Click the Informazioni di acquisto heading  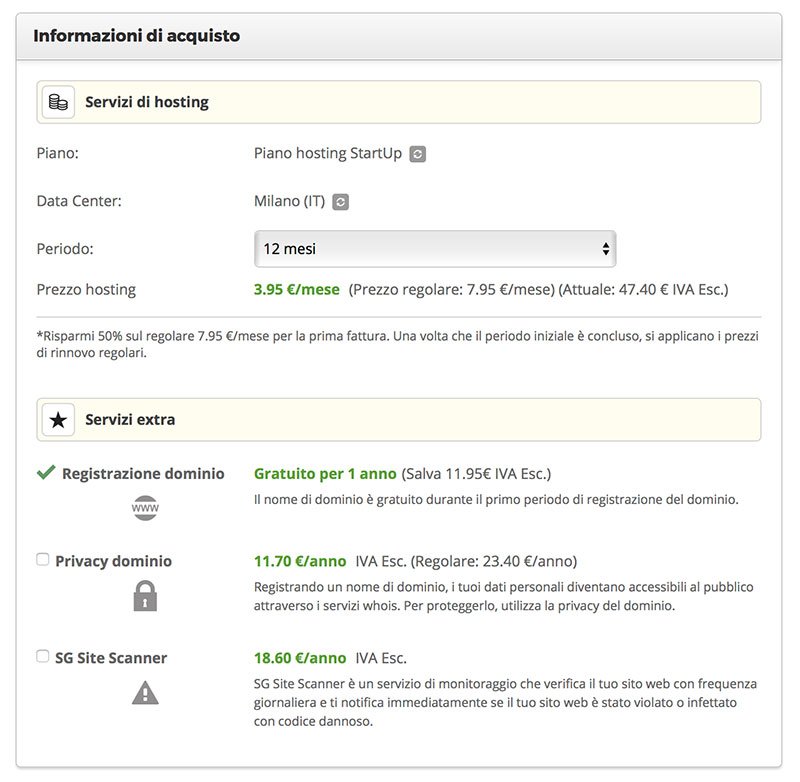pyautogui.click(x=137, y=36)
